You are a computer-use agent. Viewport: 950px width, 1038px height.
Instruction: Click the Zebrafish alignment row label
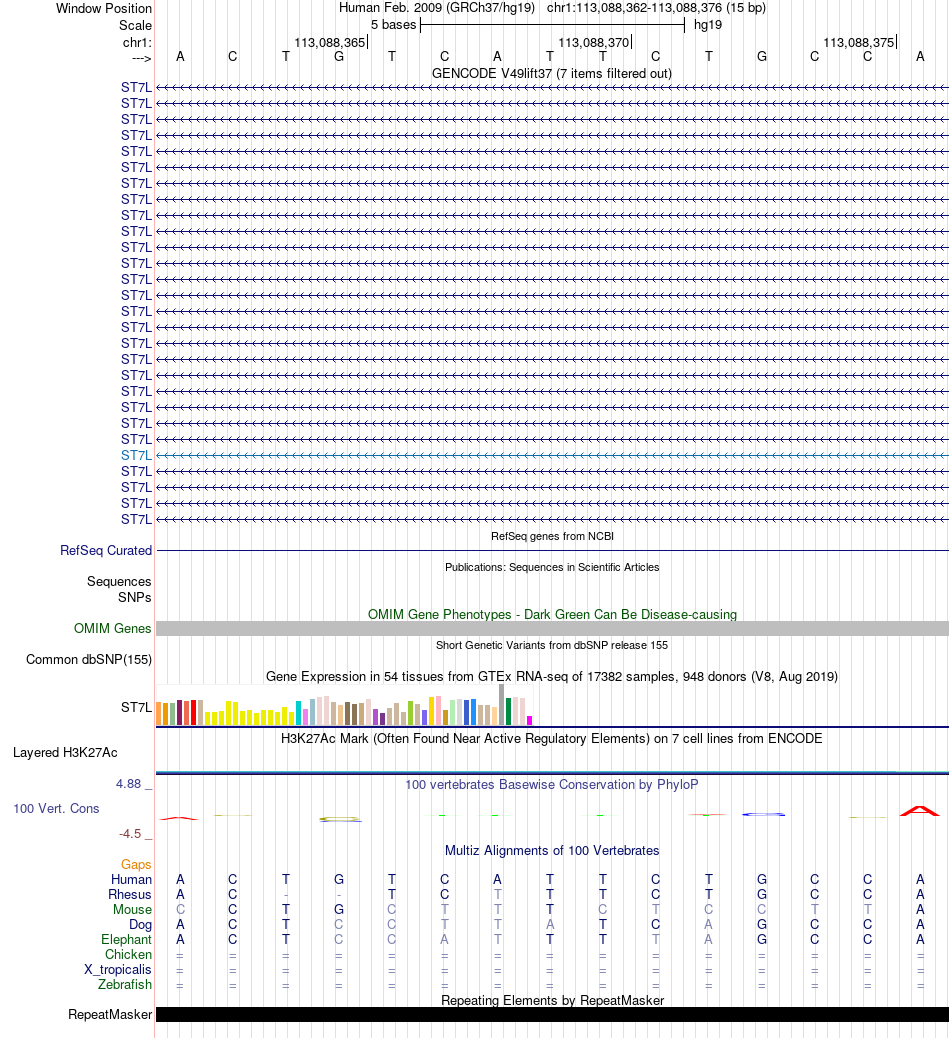click(x=125, y=984)
